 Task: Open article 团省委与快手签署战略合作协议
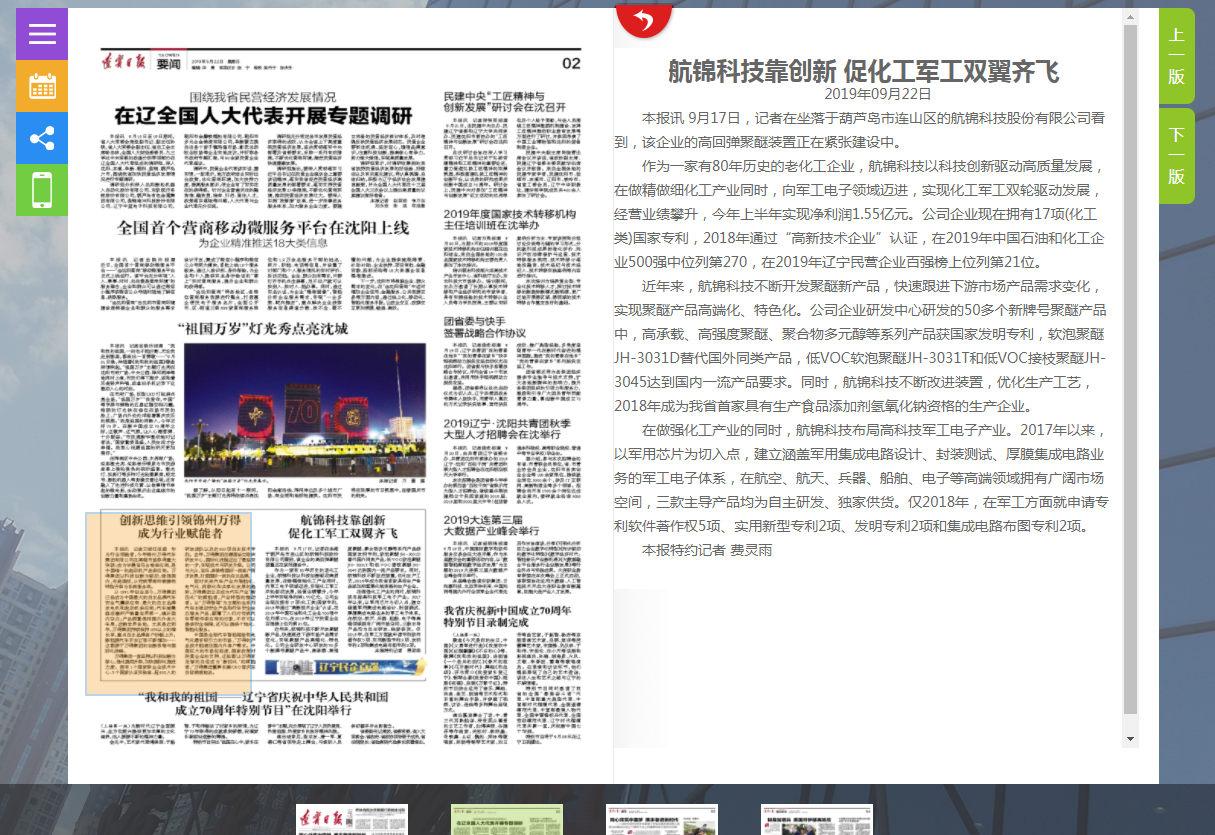[x=484, y=326]
